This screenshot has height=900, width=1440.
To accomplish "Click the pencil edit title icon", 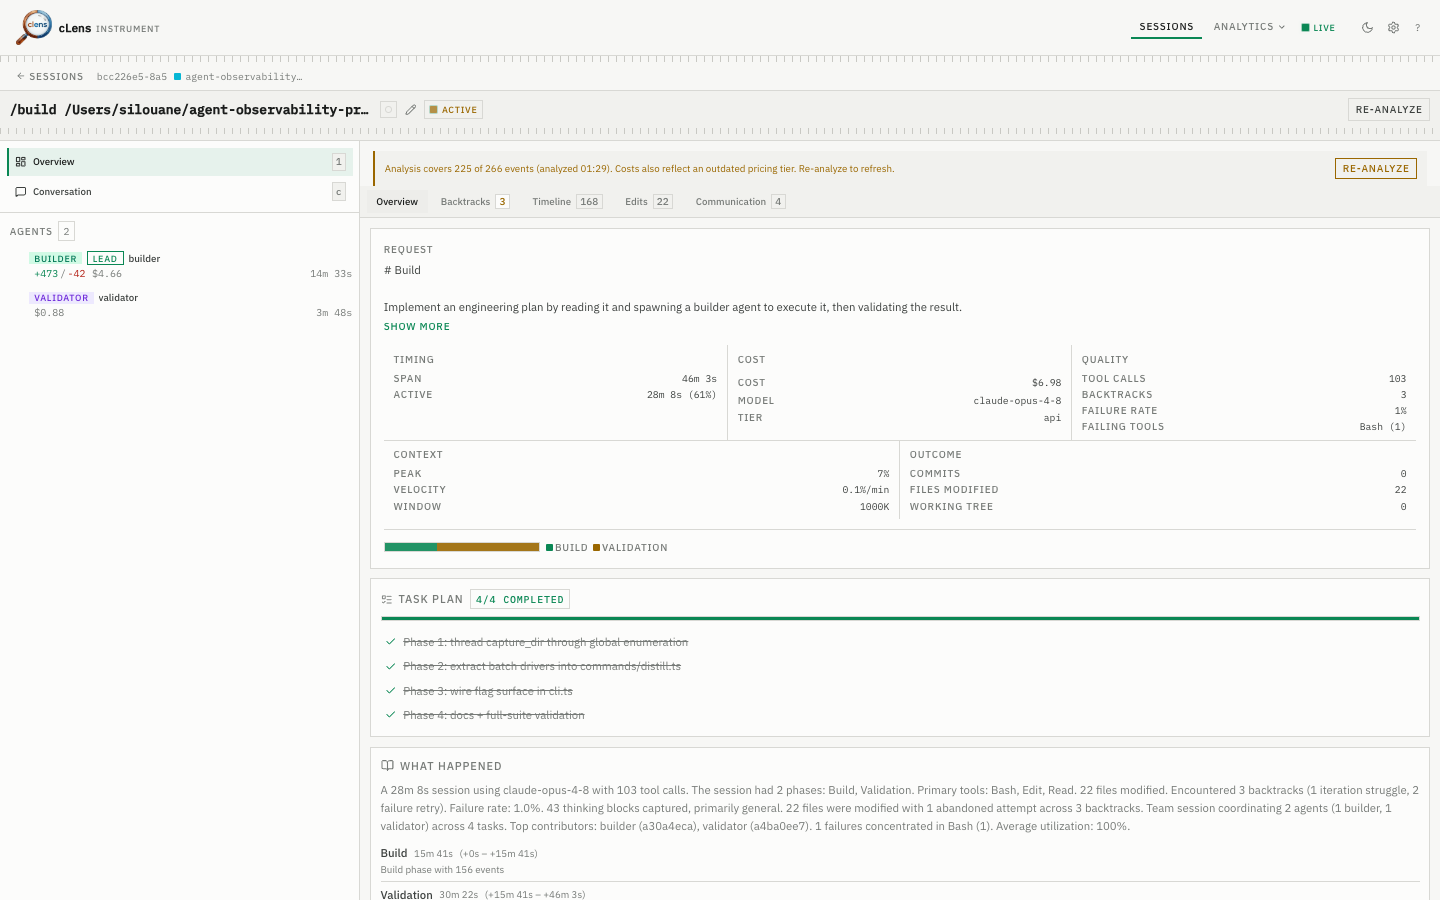I will 411,110.
